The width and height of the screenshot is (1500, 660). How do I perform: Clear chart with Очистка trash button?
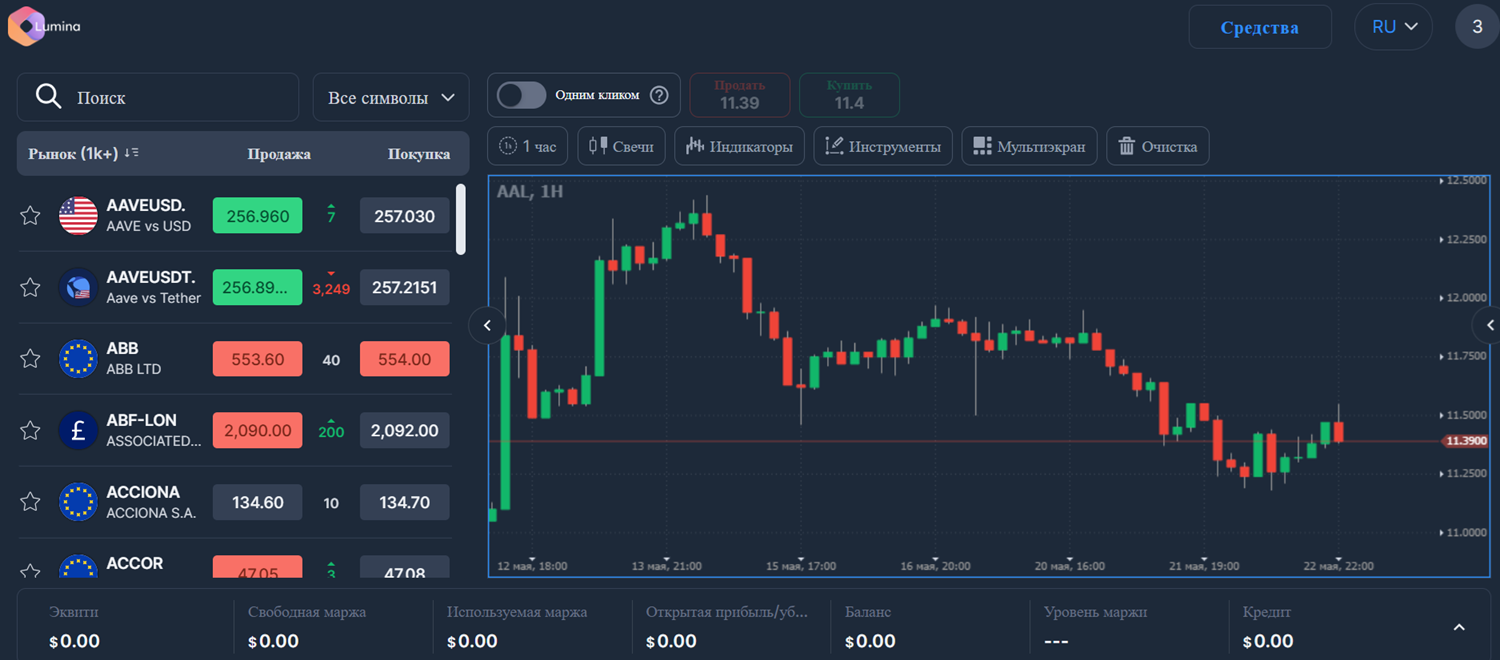1158,146
